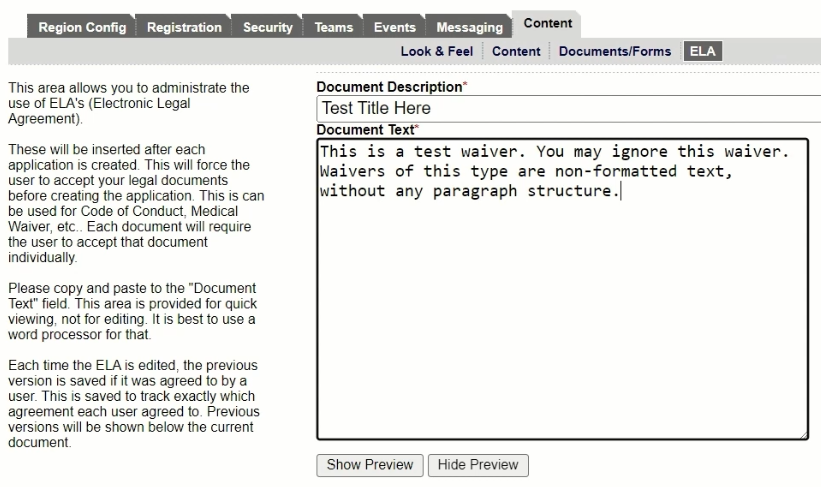Open the Look & Feel sub-tab
This screenshot has width=821, height=487.
437,51
